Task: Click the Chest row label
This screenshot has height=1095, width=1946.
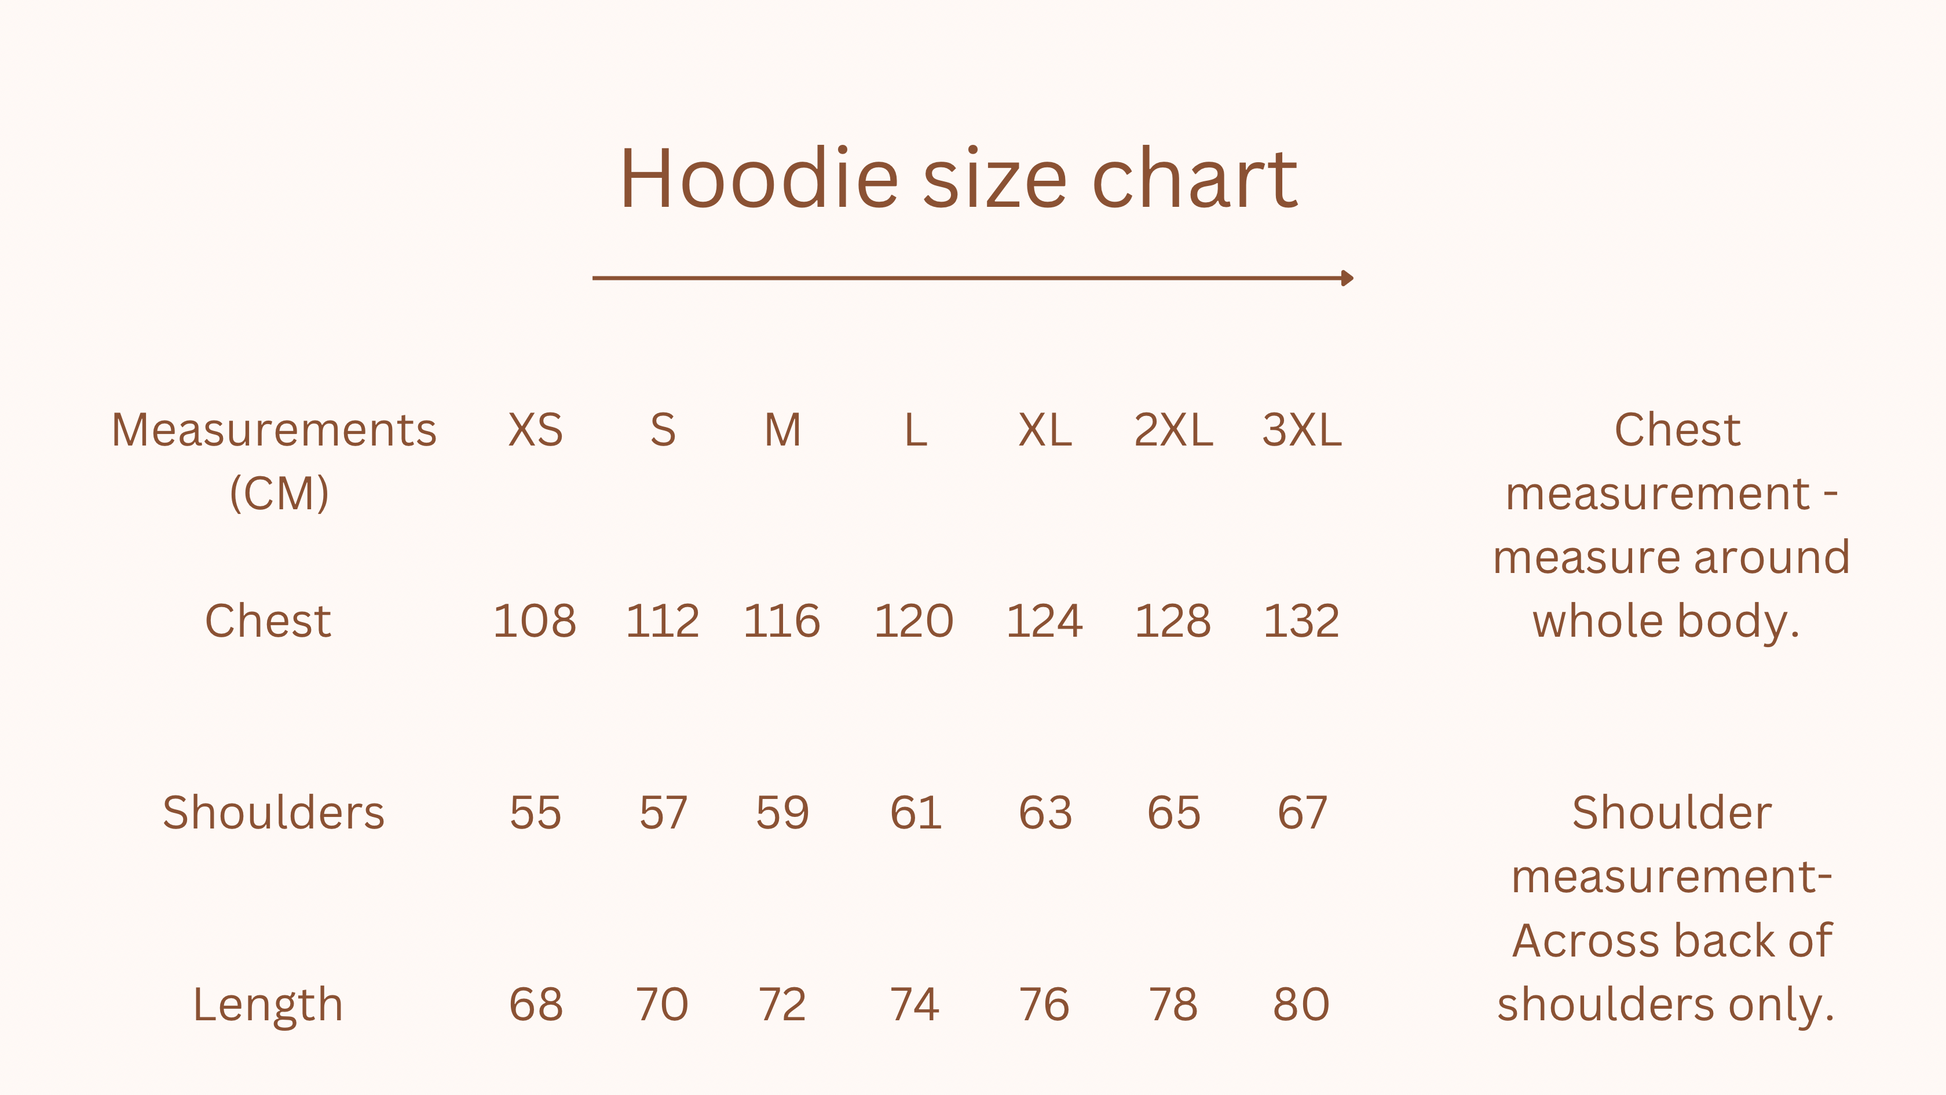Action: click(267, 621)
